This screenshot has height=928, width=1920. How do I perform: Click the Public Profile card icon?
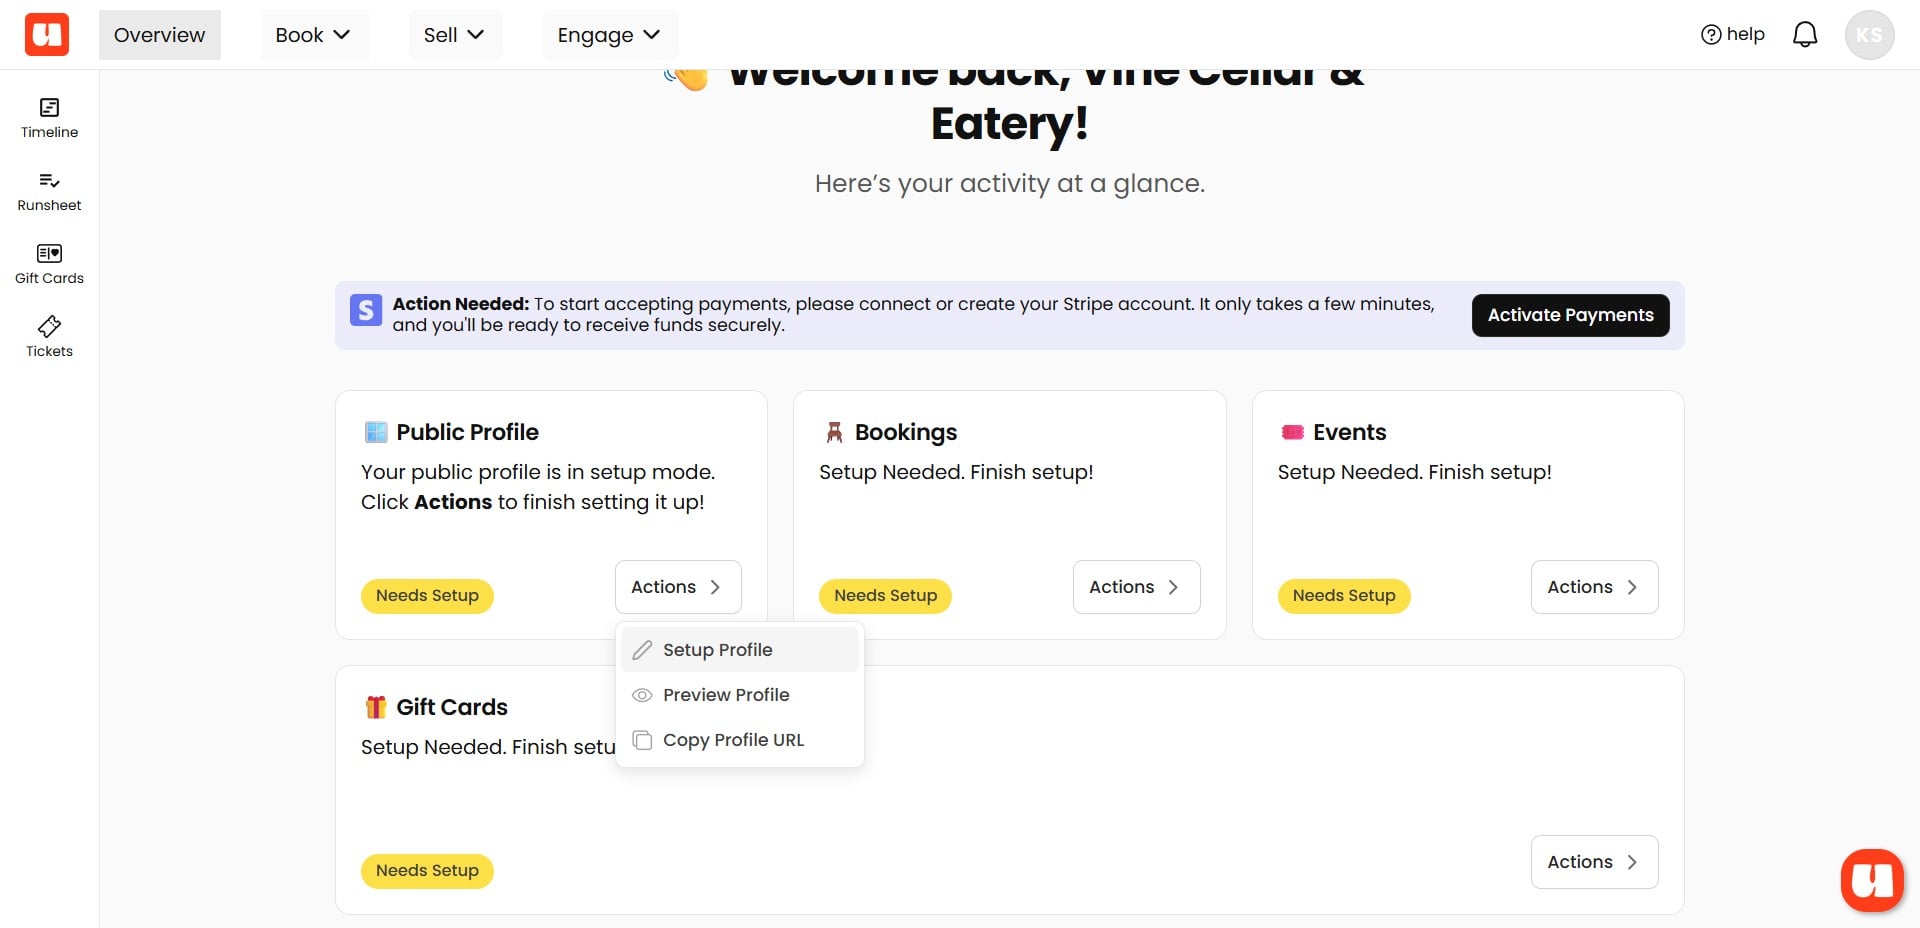[376, 432]
